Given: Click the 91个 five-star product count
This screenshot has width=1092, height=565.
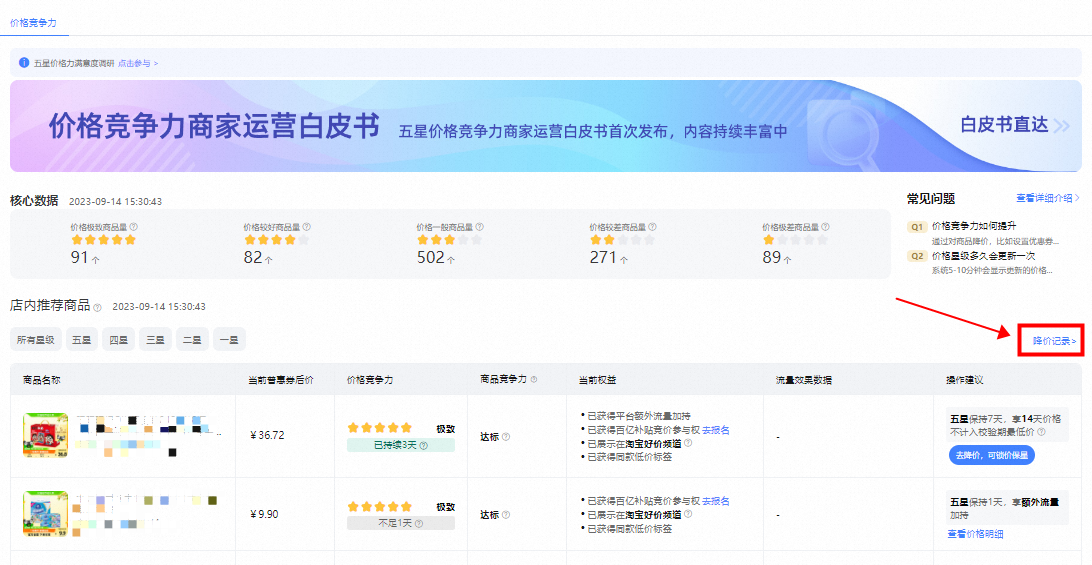Looking at the screenshot, I should click(85, 258).
